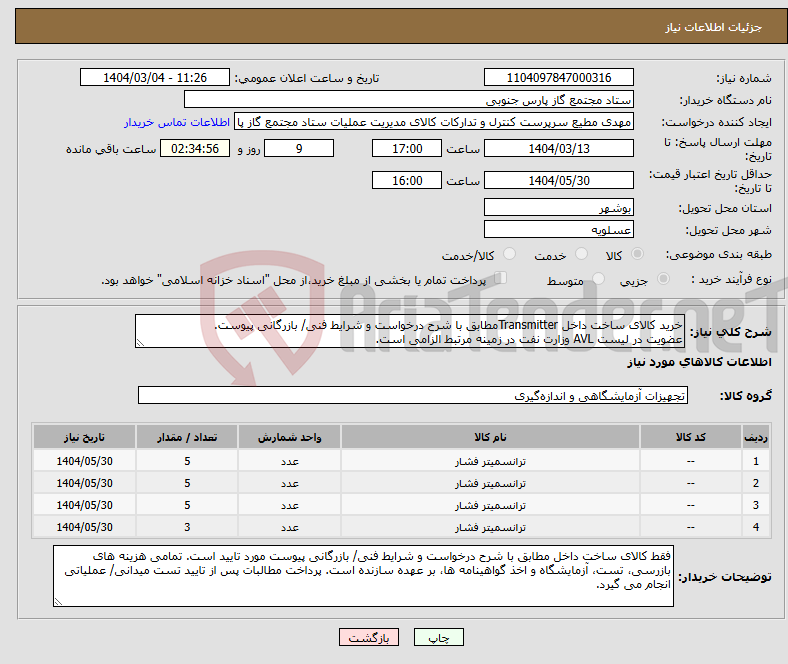Click quantity 3 in row 4
Image resolution: width=788 pixels, height=664 pixels.
187,527
